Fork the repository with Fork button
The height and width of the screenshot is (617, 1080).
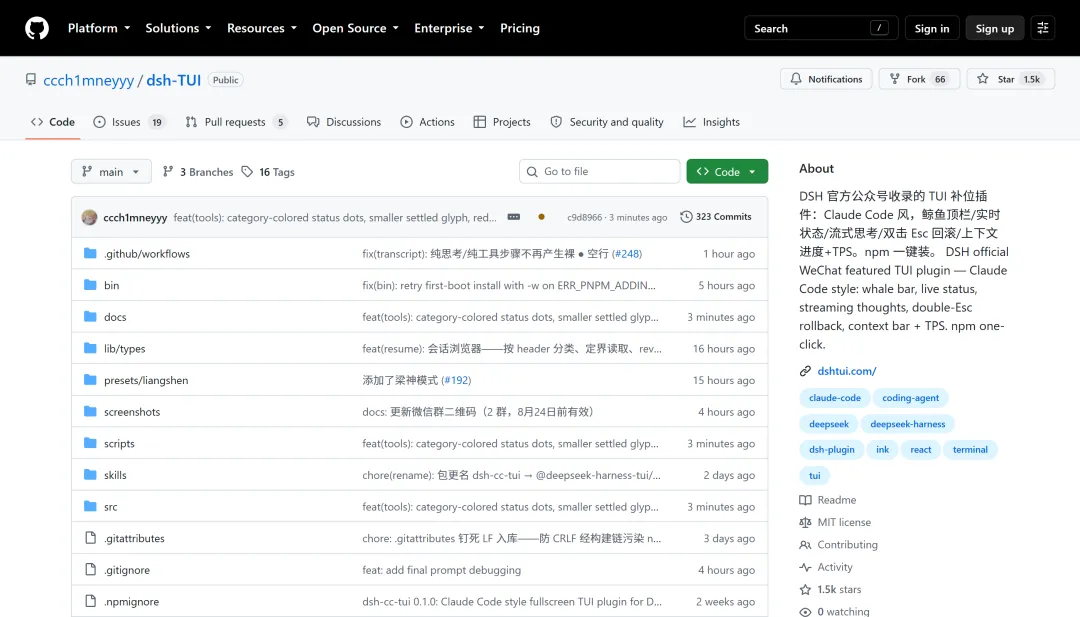[920, 79]
